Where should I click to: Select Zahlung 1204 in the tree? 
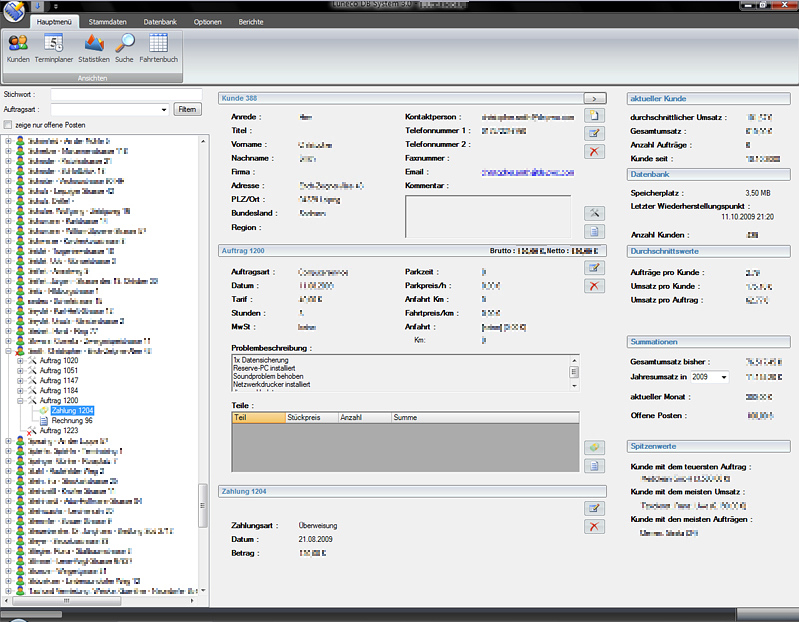pyautogui.click(x=72, y=411)
